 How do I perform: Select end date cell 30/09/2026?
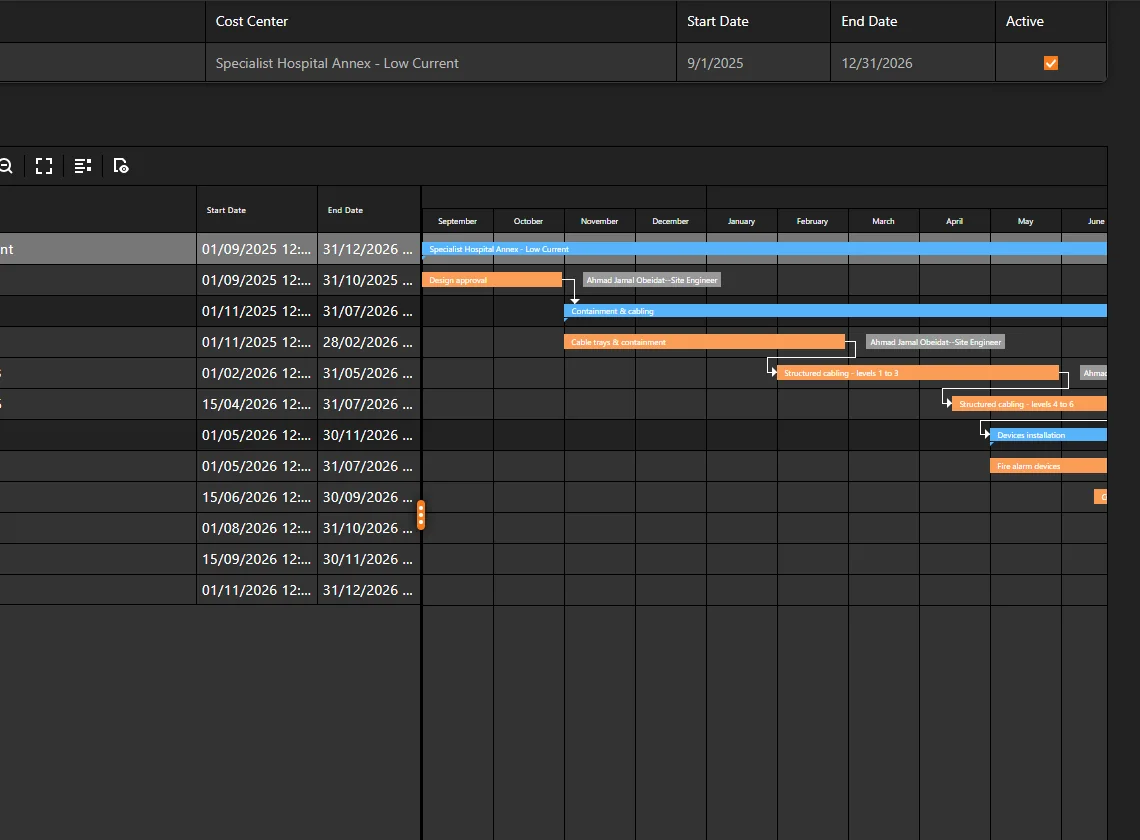tap(369, 497)
